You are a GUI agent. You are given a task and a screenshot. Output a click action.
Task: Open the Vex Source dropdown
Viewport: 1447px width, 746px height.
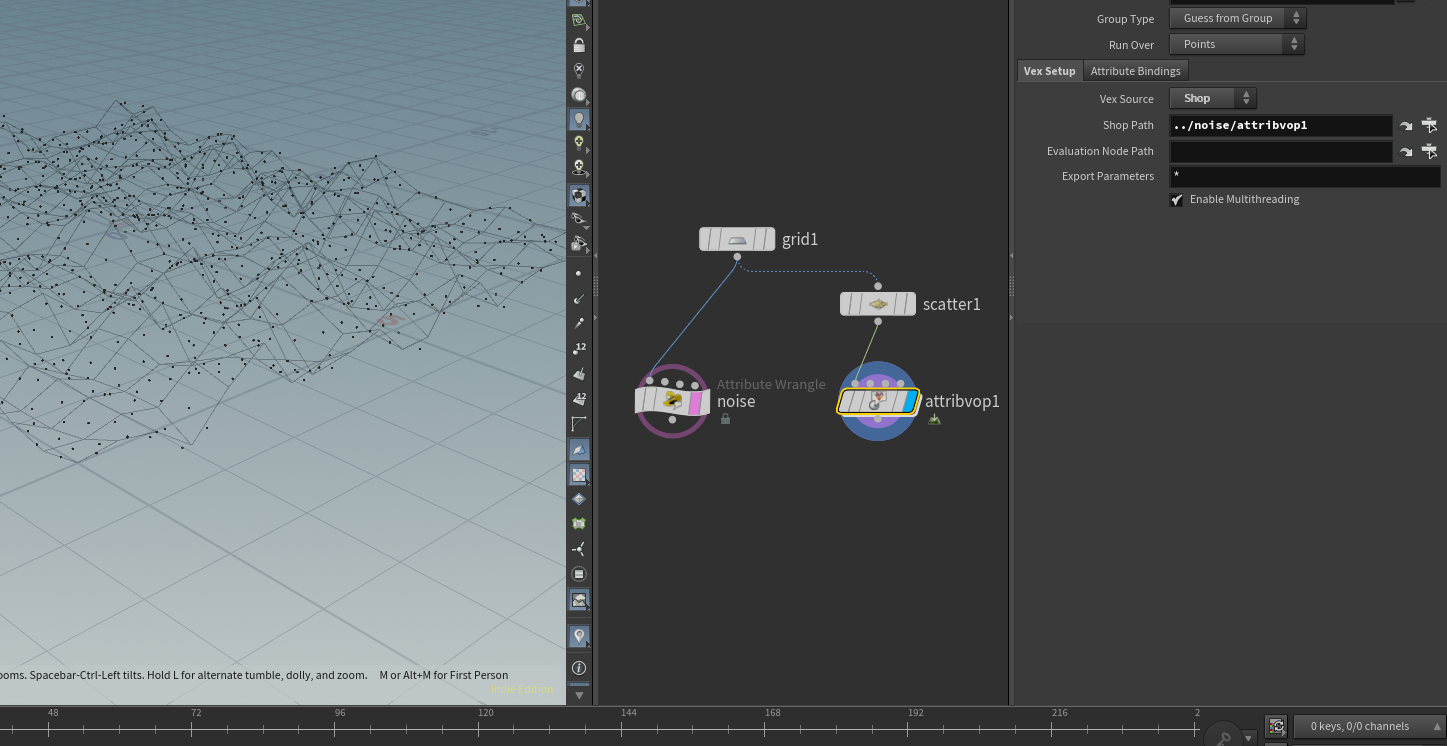[1213, 99]
